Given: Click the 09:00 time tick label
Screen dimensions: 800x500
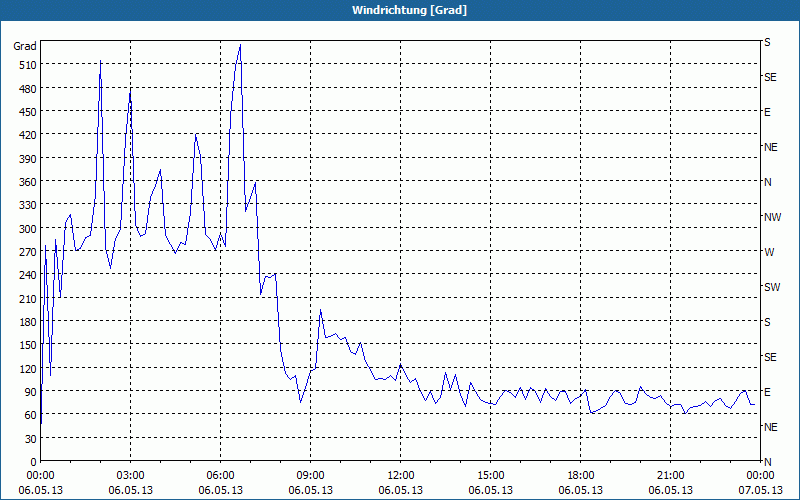Looking at the screenshot, I should (x=310, y=476).
